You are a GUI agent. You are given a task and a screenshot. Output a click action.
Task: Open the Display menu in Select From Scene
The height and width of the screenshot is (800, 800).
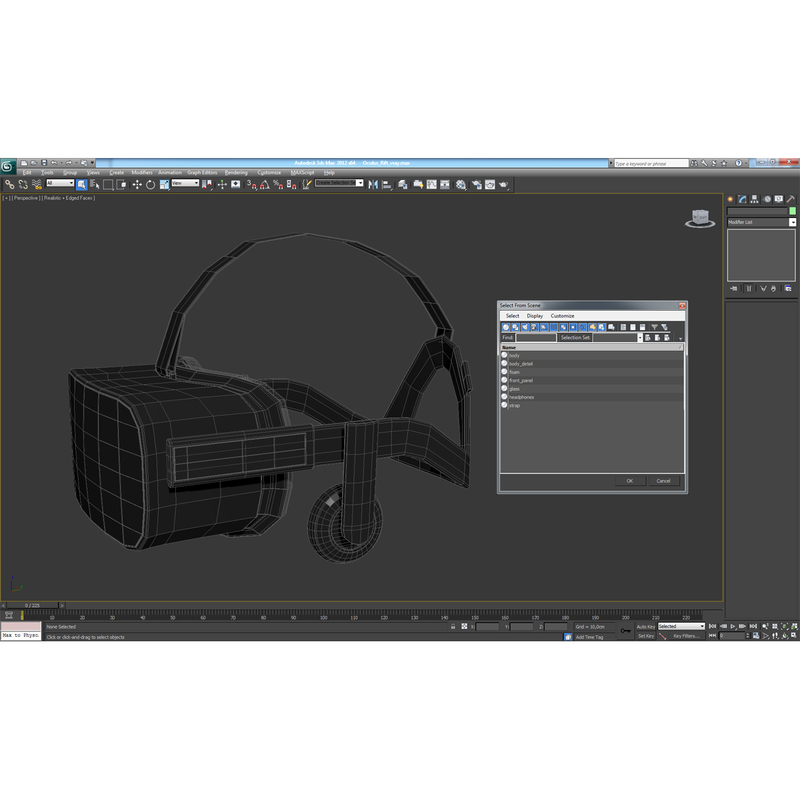tap(534, 315)
